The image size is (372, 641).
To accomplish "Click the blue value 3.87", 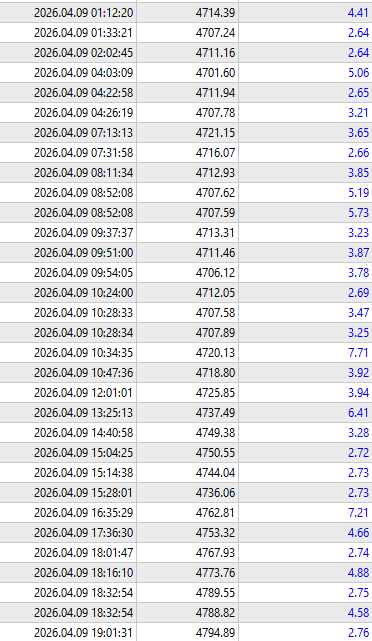I will tap(359, 253).
